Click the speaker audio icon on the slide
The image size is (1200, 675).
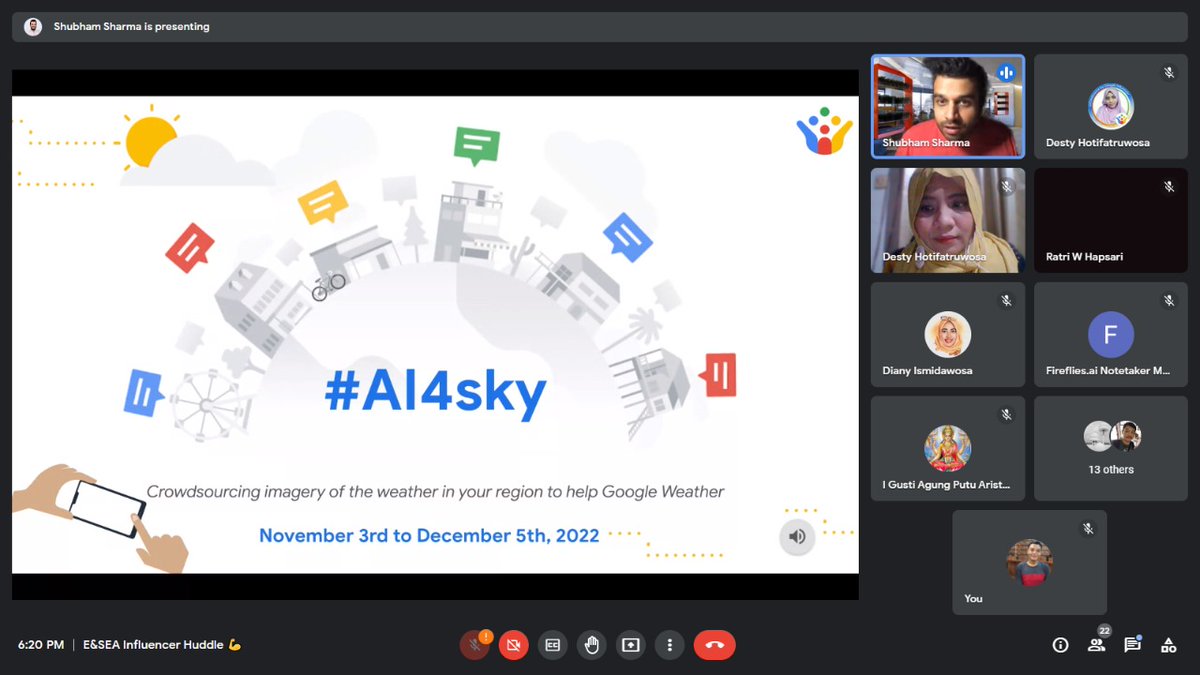(797, 537)
